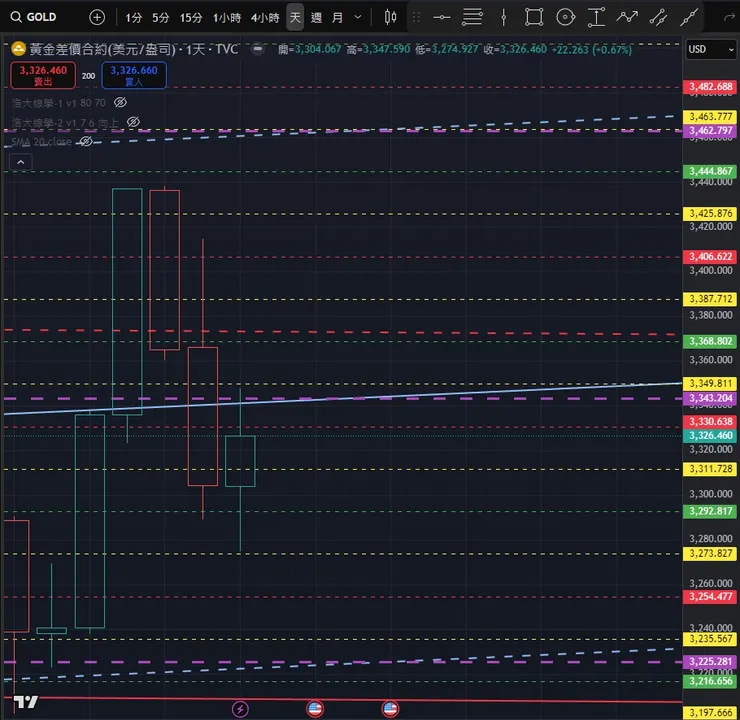The width and height of the screenshot is (740, 720).
Task: Click the TradingView logo at bottom left
Action: pos(26,703)
